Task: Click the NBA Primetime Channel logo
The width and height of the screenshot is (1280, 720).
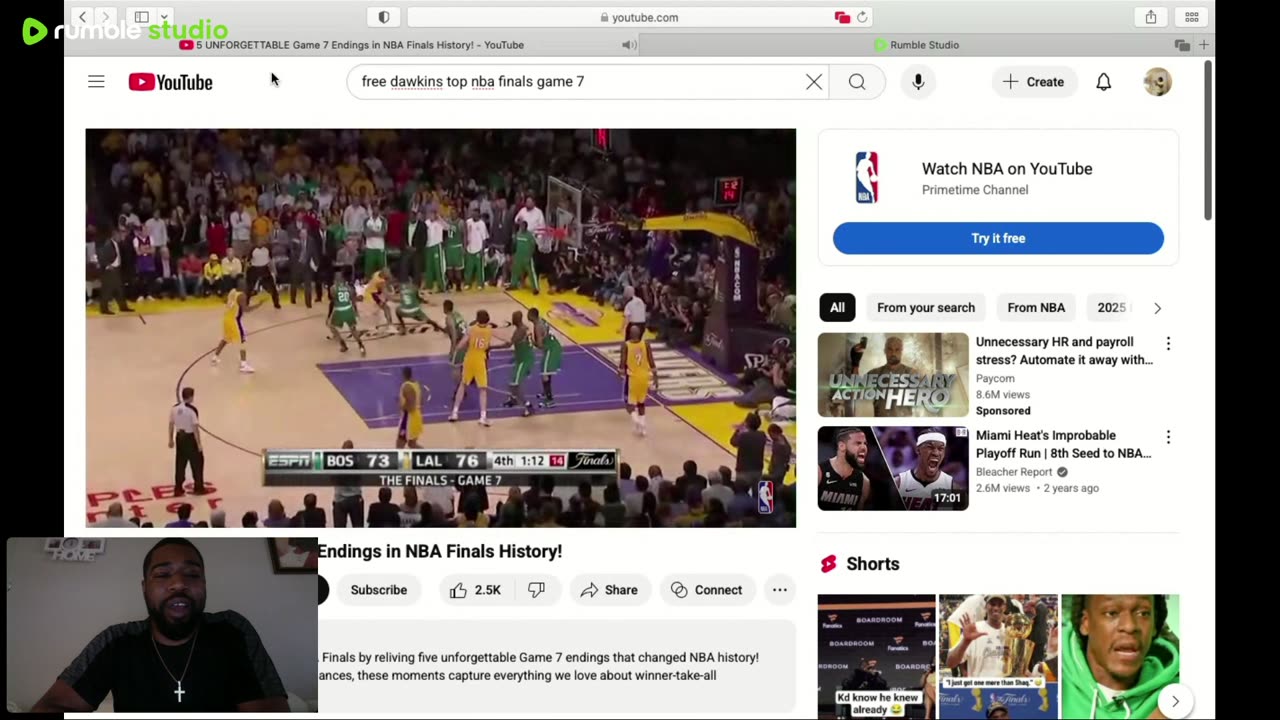Action: [x=867, y=178]
